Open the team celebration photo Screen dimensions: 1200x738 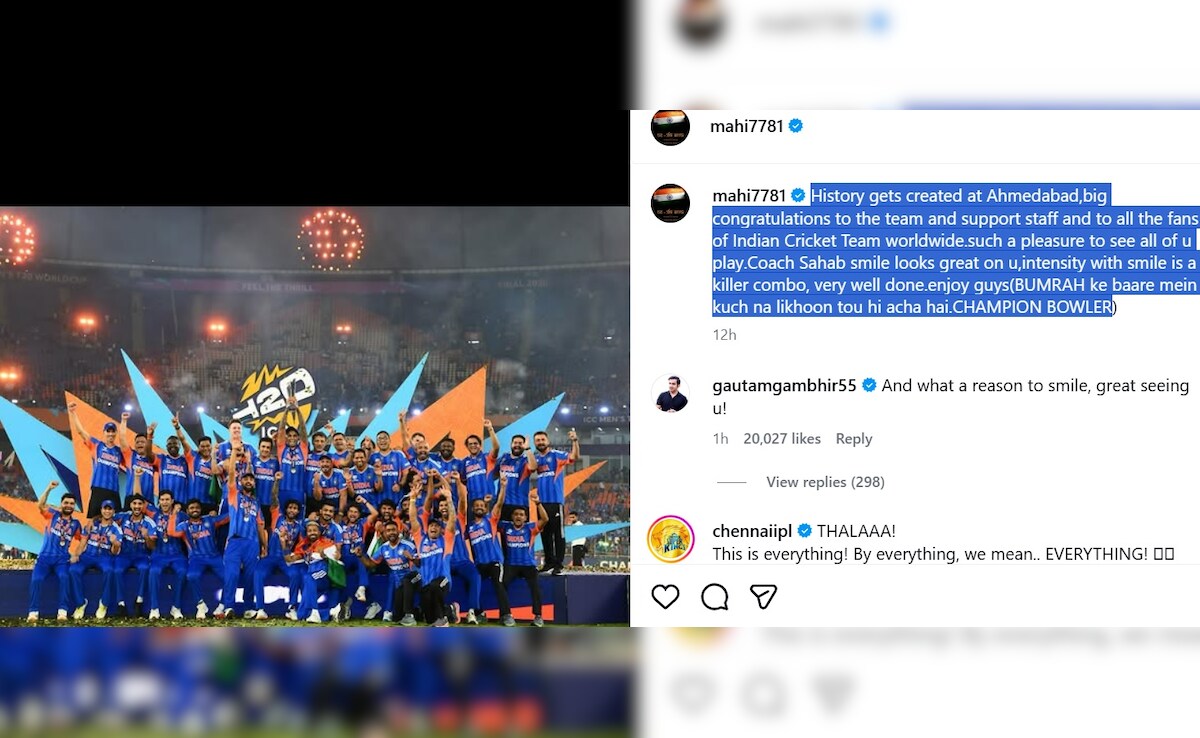point(315,416)
